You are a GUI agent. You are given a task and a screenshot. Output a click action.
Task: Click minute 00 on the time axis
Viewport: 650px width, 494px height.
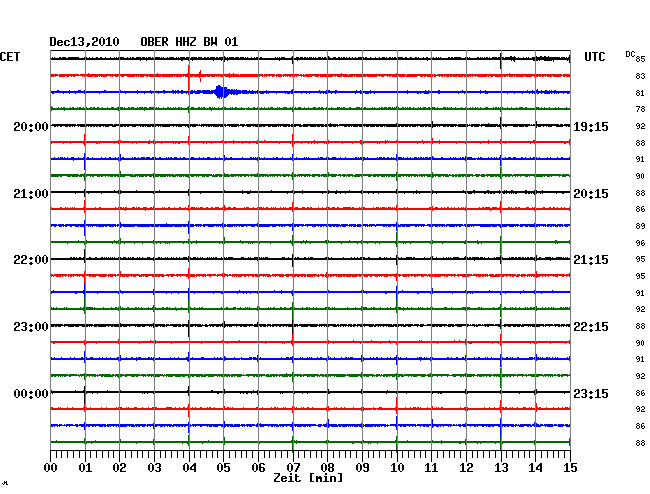click(x=51, y=467)
